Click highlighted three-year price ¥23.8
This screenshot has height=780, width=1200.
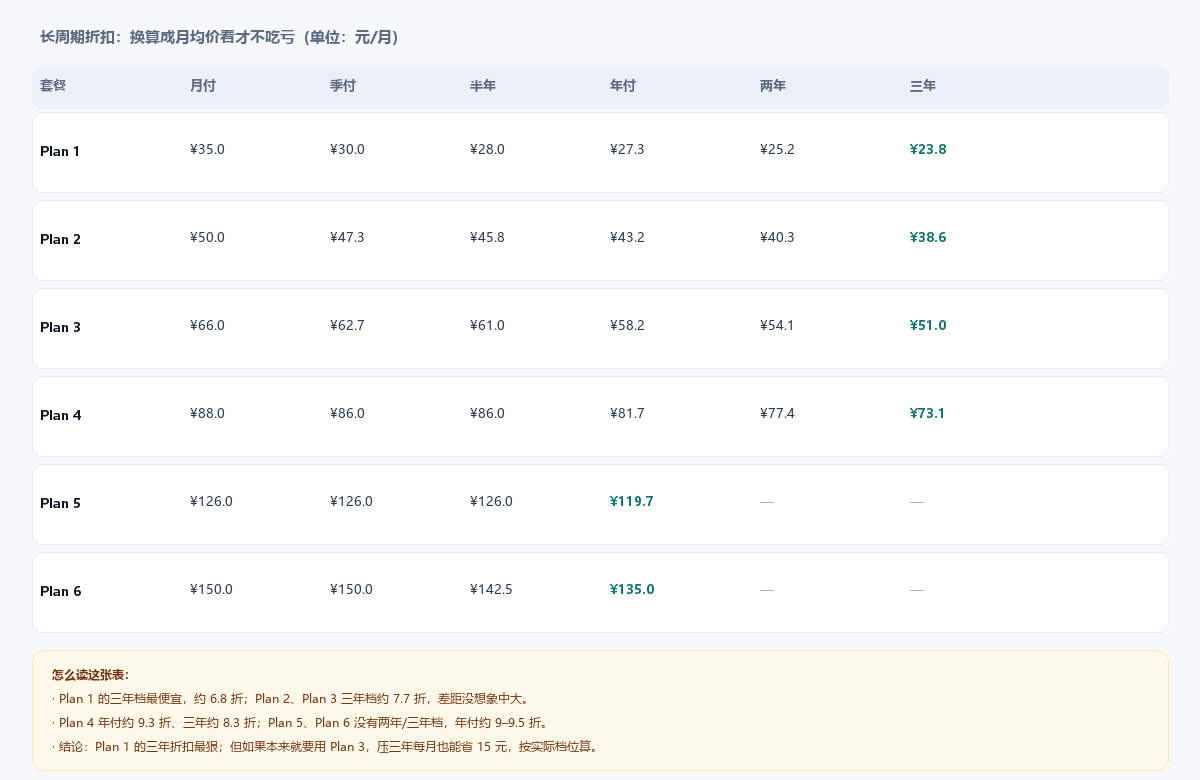[x=928, y=149]
